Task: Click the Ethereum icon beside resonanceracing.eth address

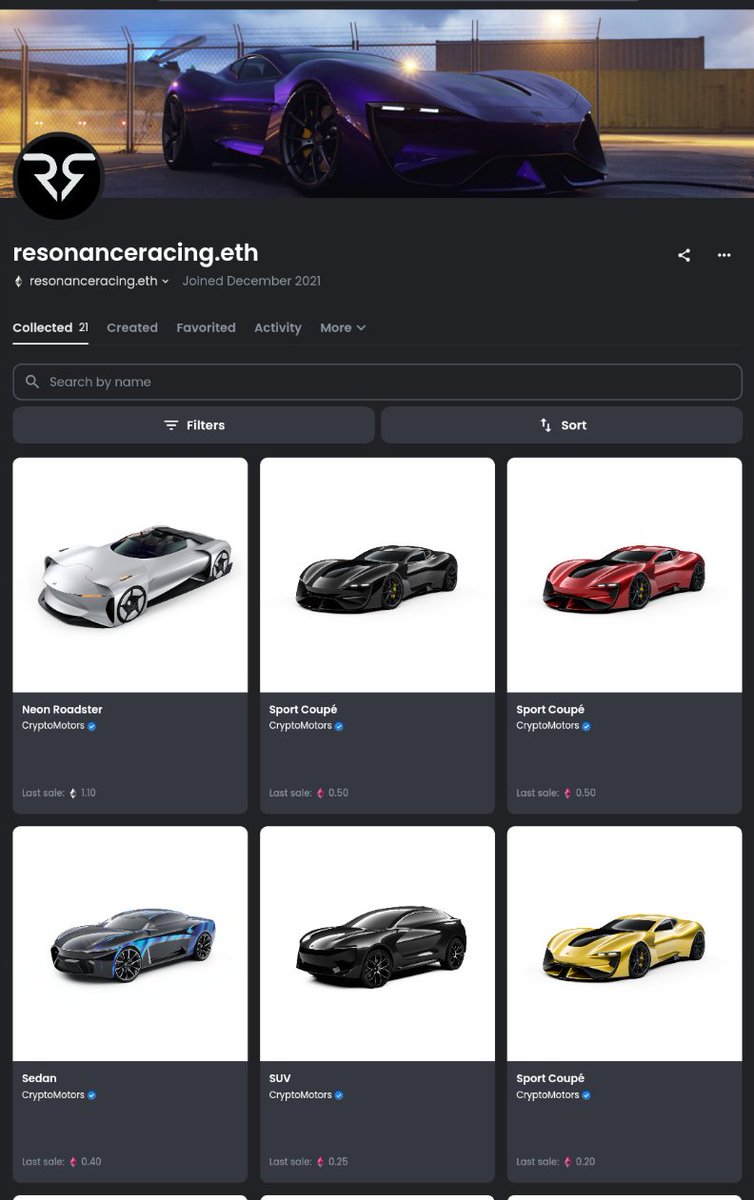Action: tap(18, 281)
